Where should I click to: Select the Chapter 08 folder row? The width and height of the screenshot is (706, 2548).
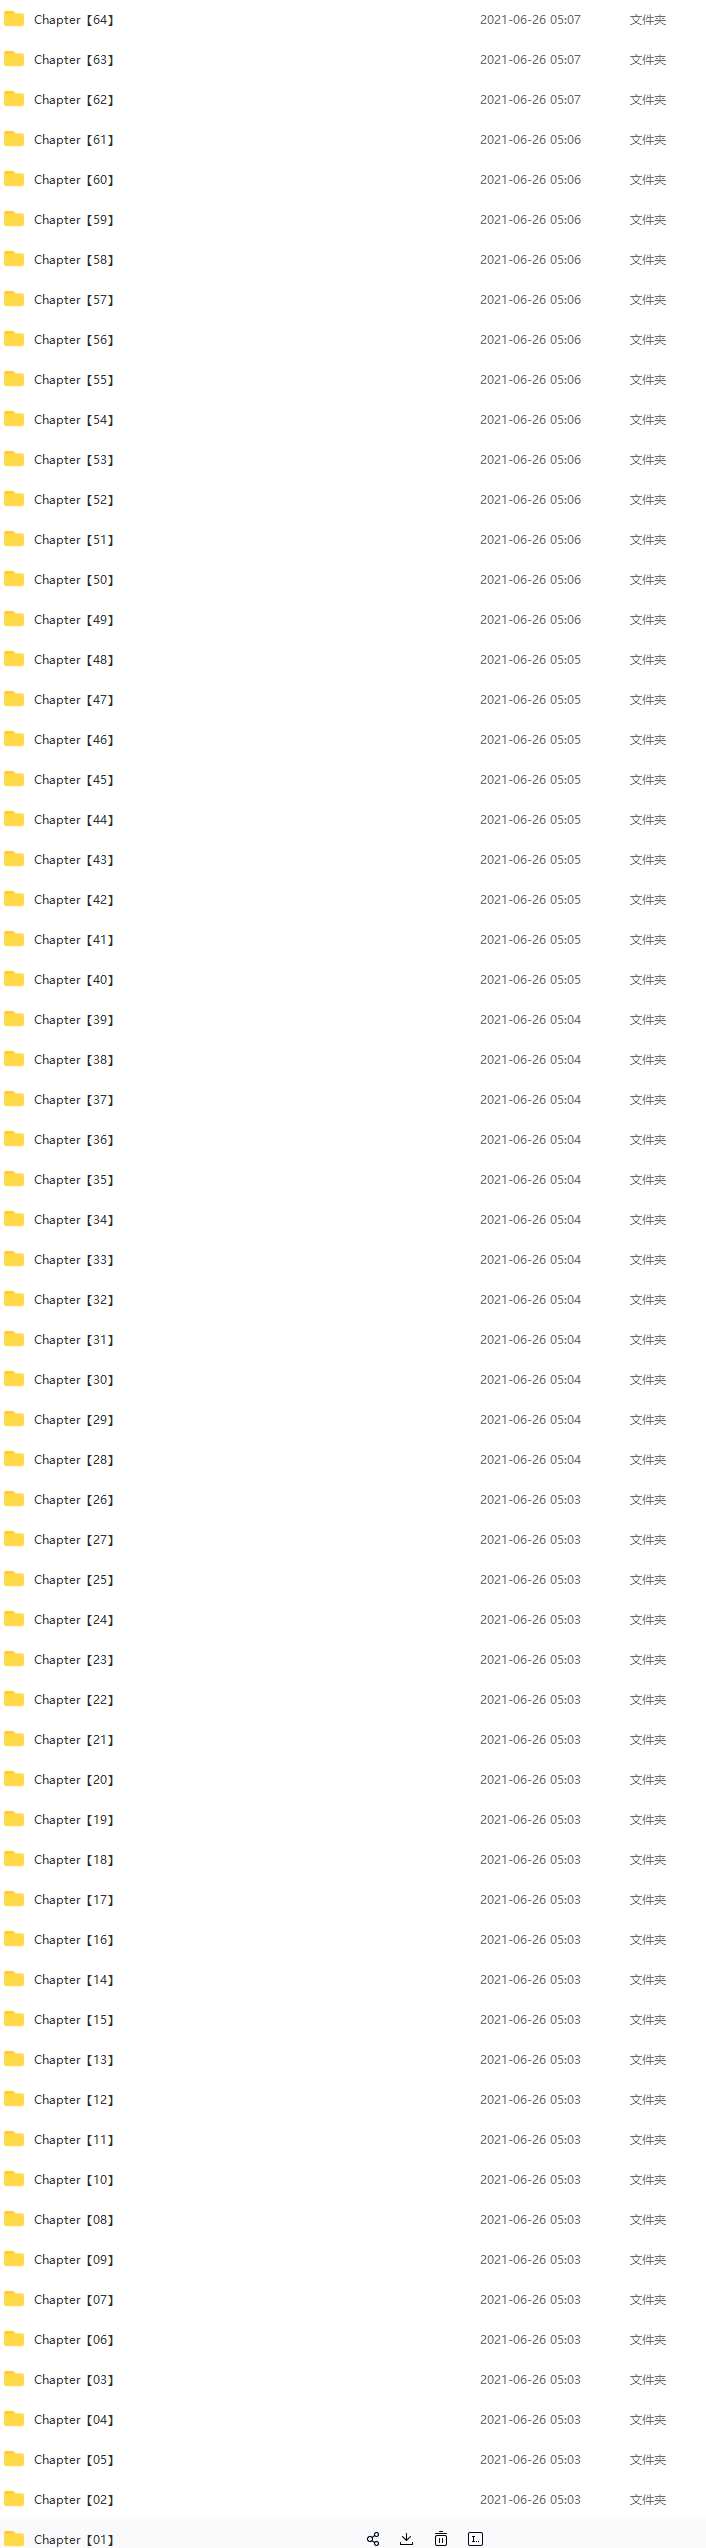pos(73,2220)
